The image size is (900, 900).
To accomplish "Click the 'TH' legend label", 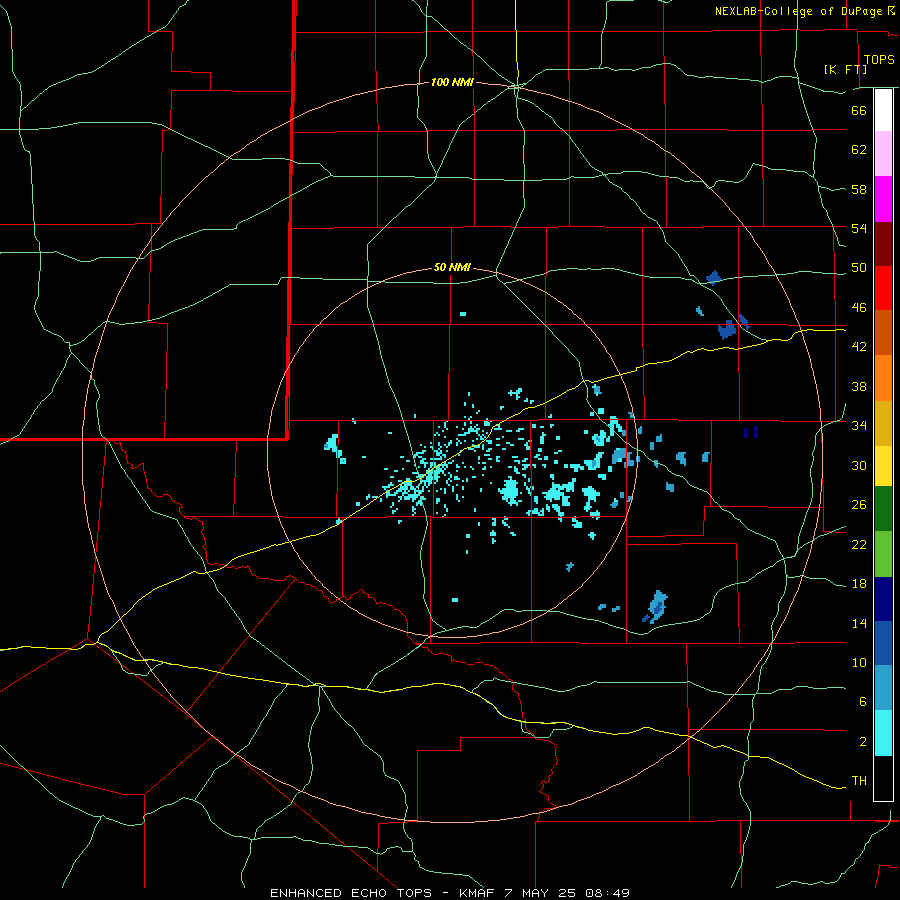I will (859, 781).
